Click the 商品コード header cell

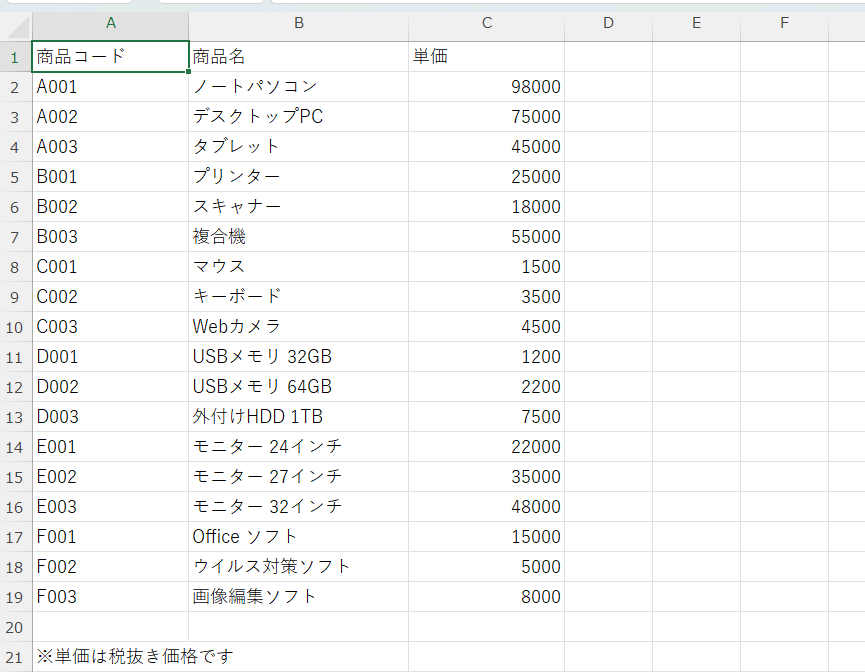110,56
